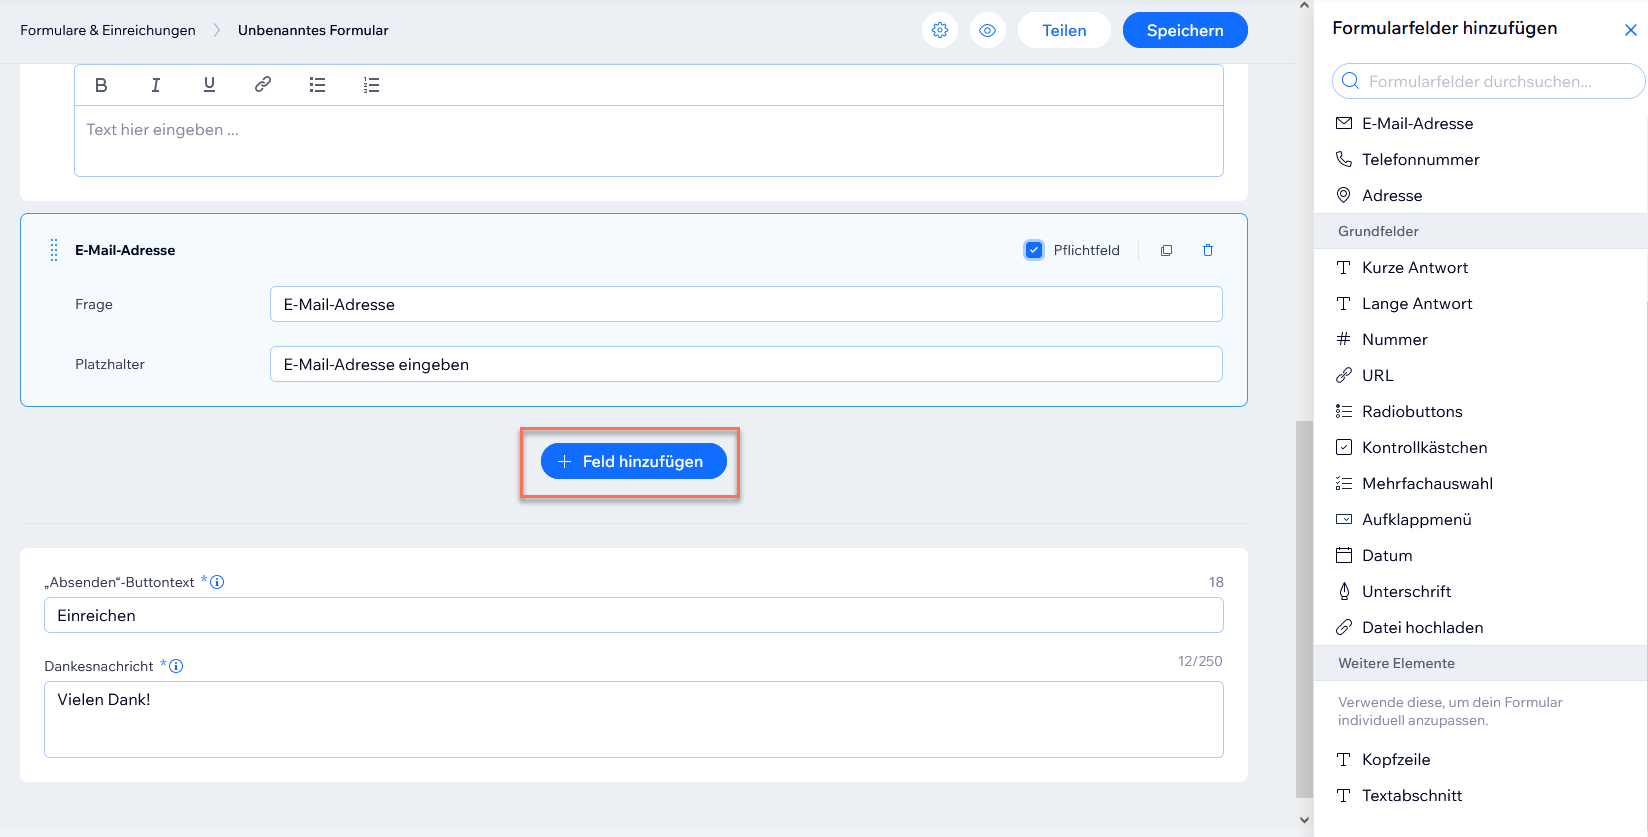
Task: Close the Formularfelder hinzufügen panel
Action: tap(1630, 30)
